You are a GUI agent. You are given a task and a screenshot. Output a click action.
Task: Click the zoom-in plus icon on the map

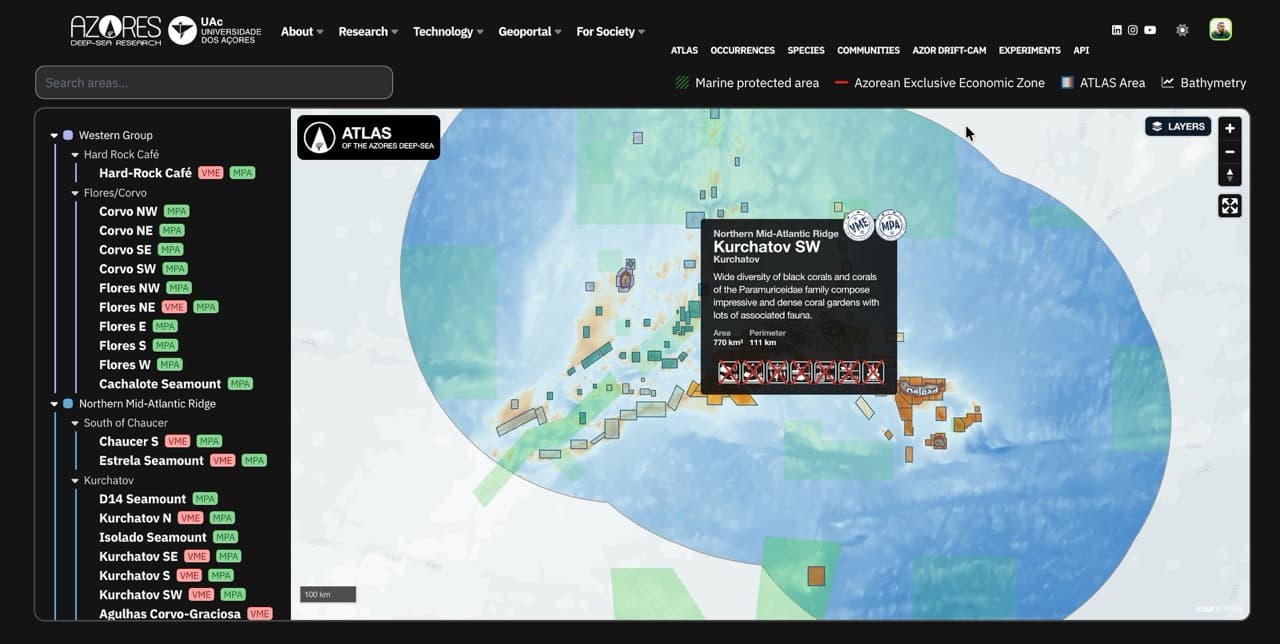1229,128
